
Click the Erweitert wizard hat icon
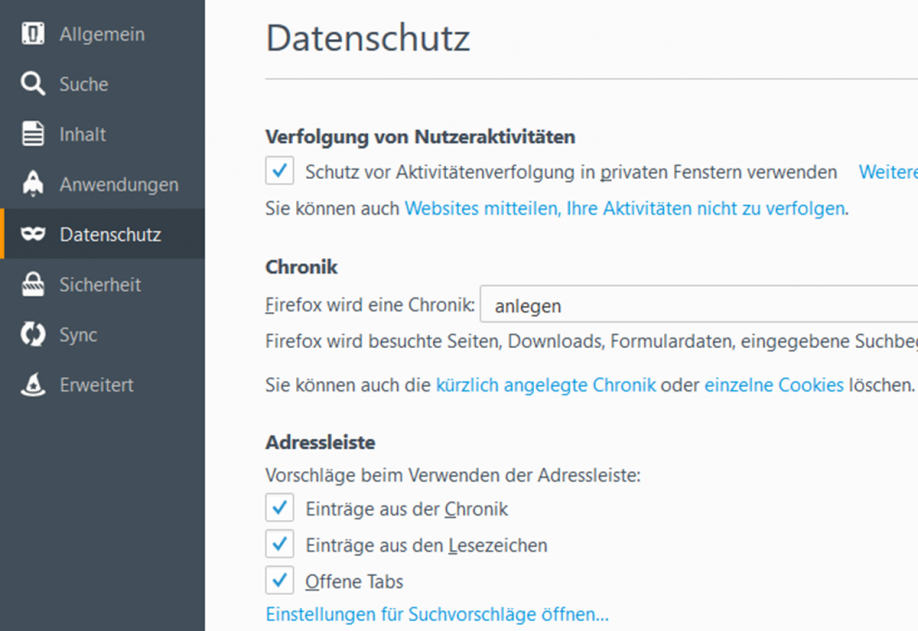point(33,385)
